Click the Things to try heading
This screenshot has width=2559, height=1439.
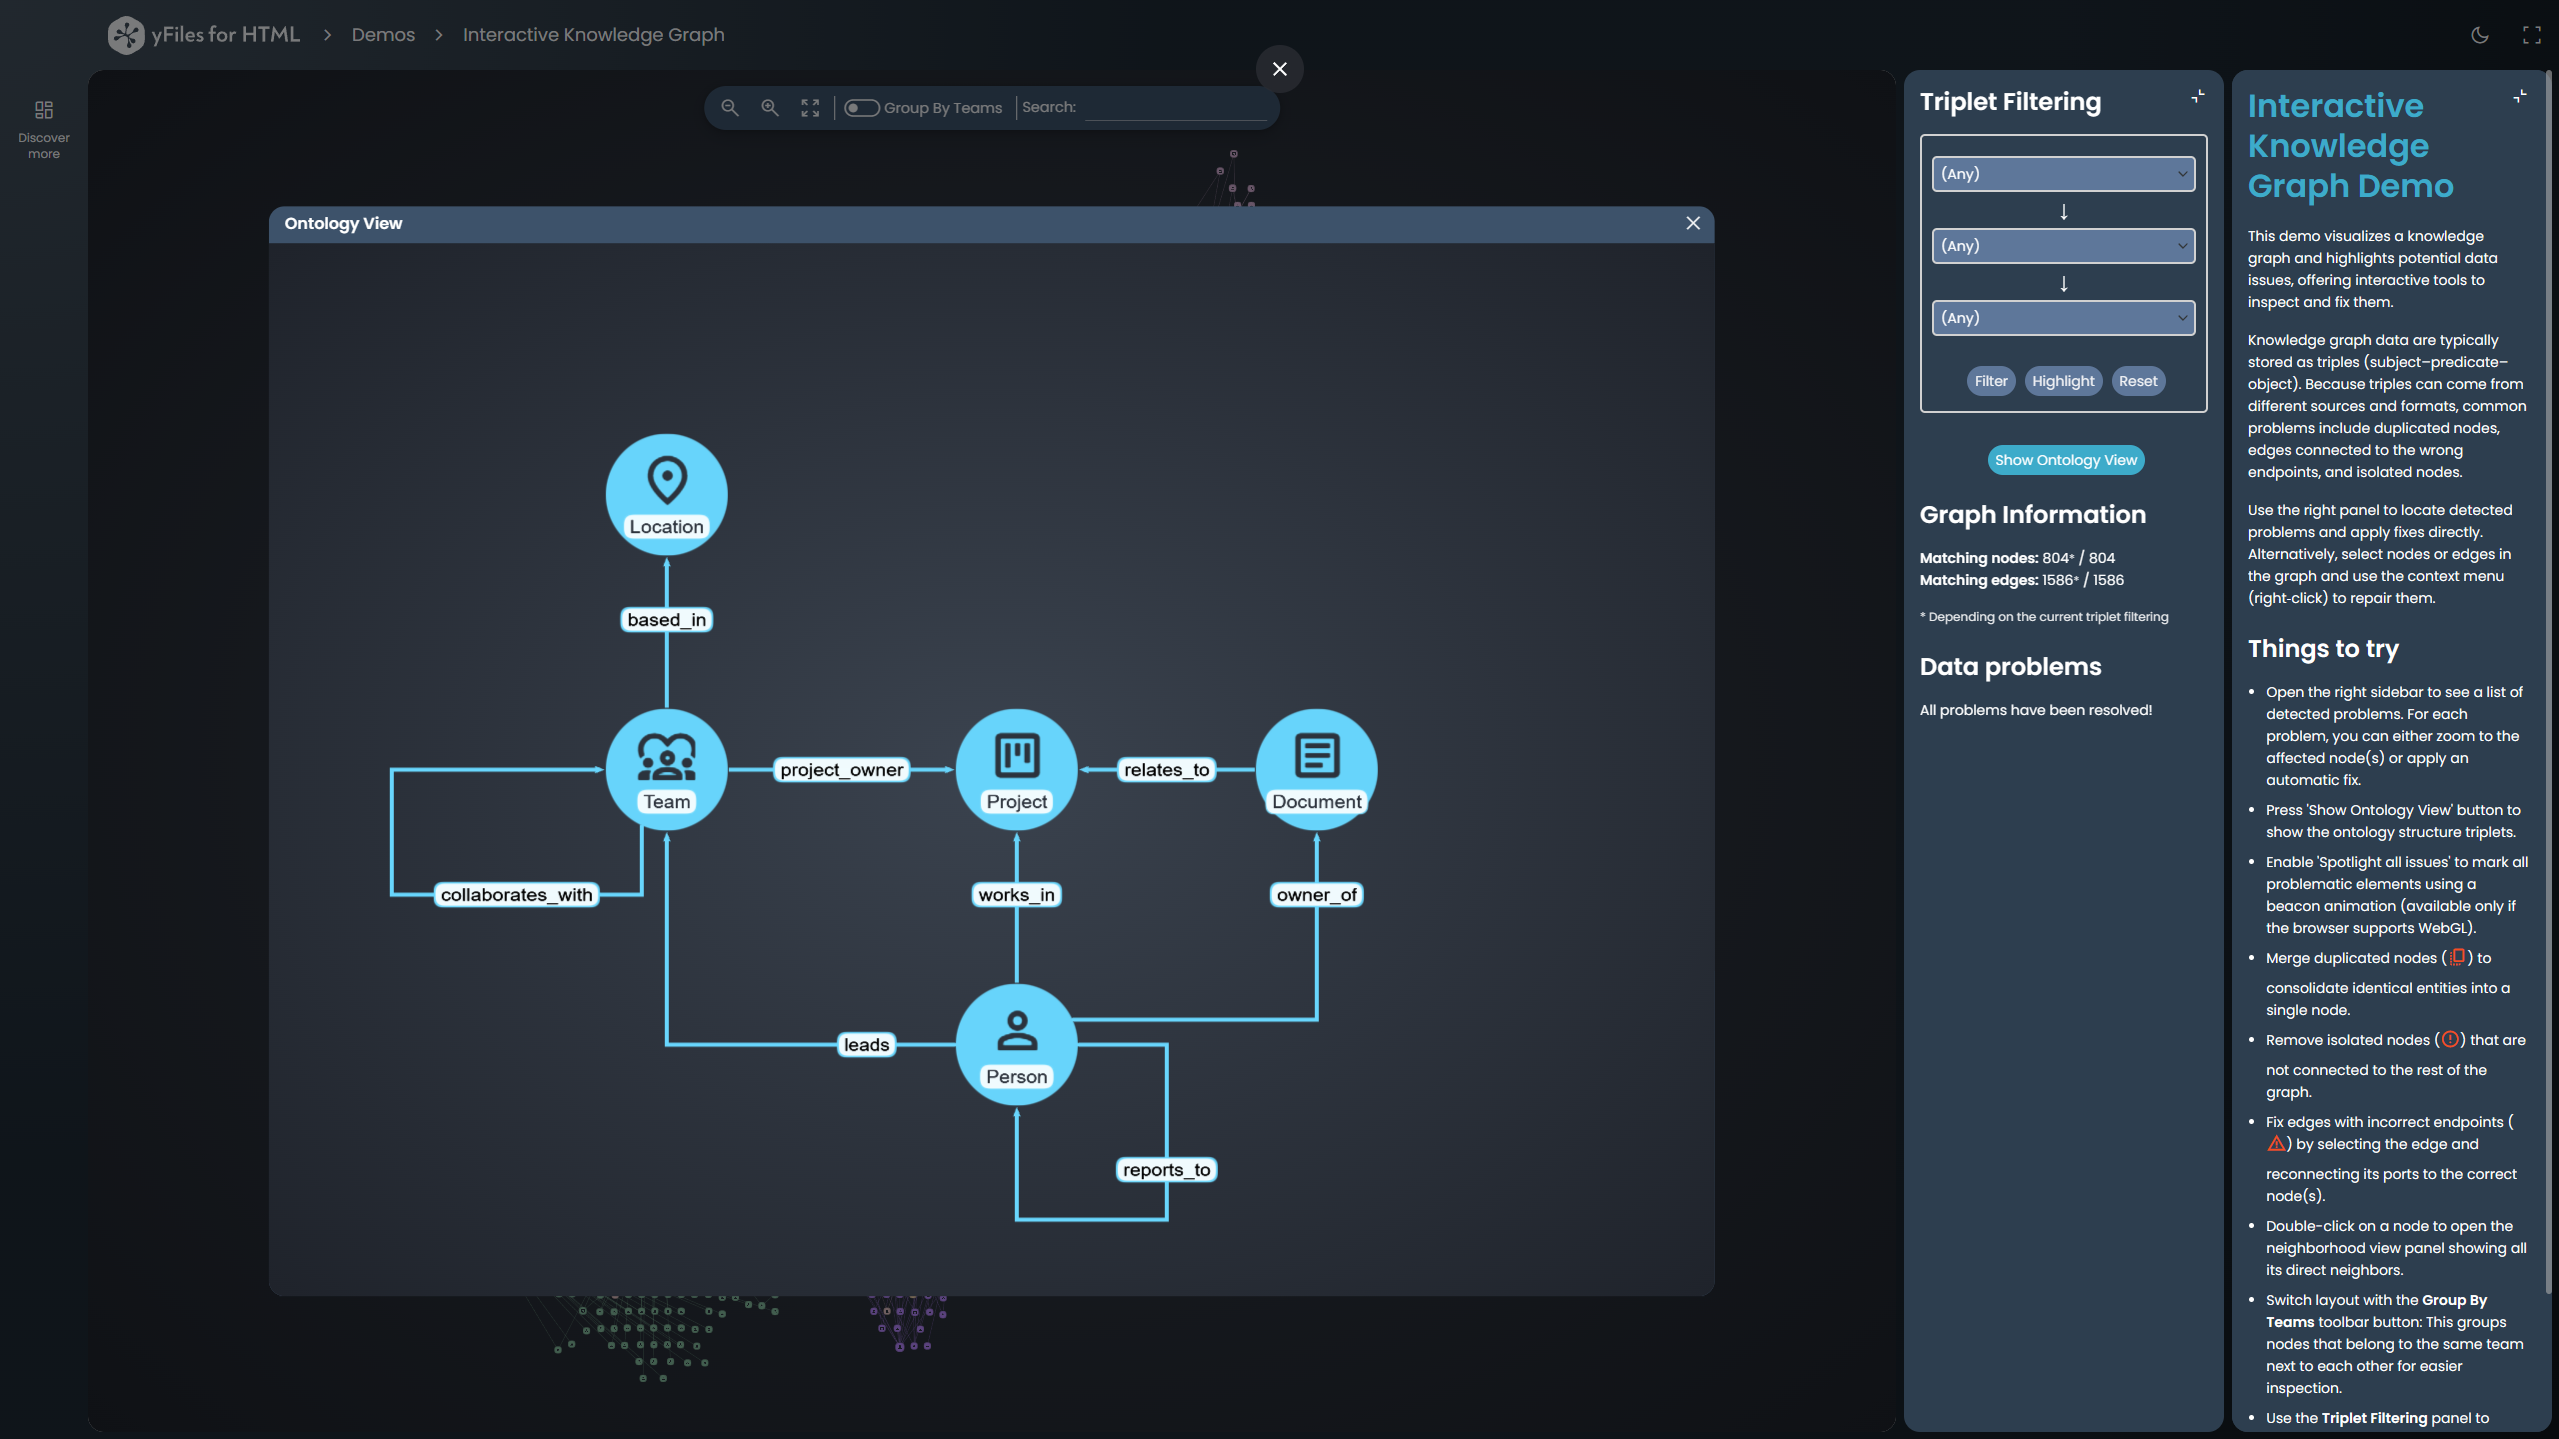tap(2322, 649)
